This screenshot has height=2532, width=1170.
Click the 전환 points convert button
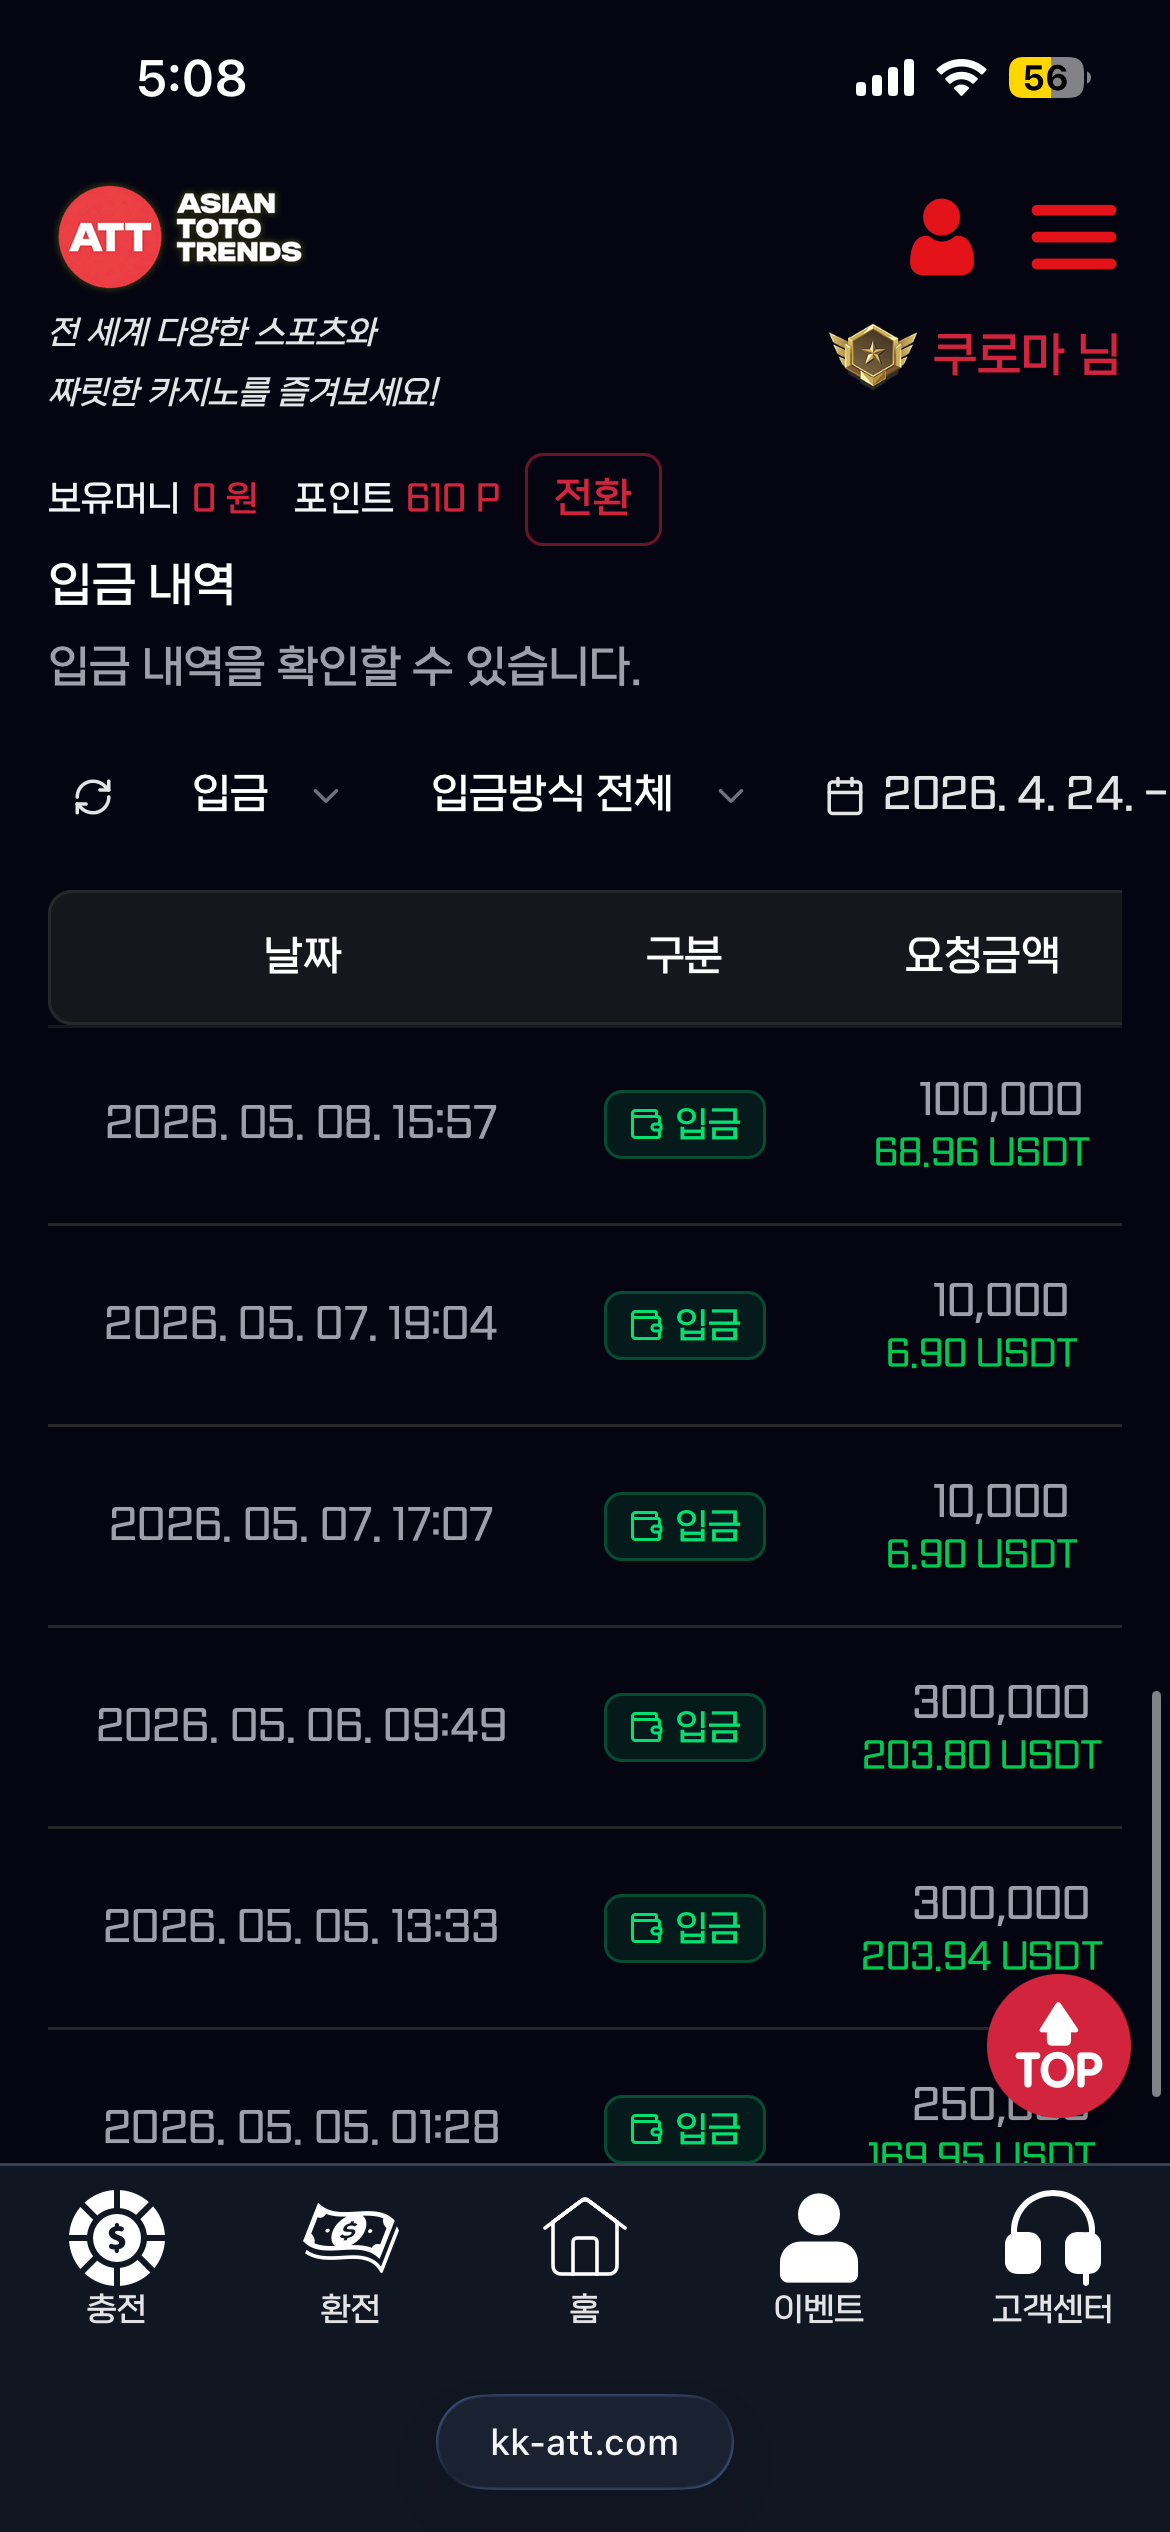(x=593, y=499)
